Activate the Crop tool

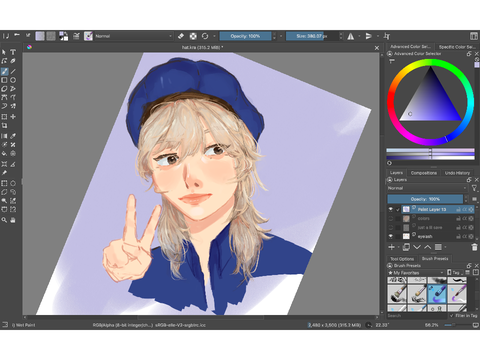pos(4,125)
